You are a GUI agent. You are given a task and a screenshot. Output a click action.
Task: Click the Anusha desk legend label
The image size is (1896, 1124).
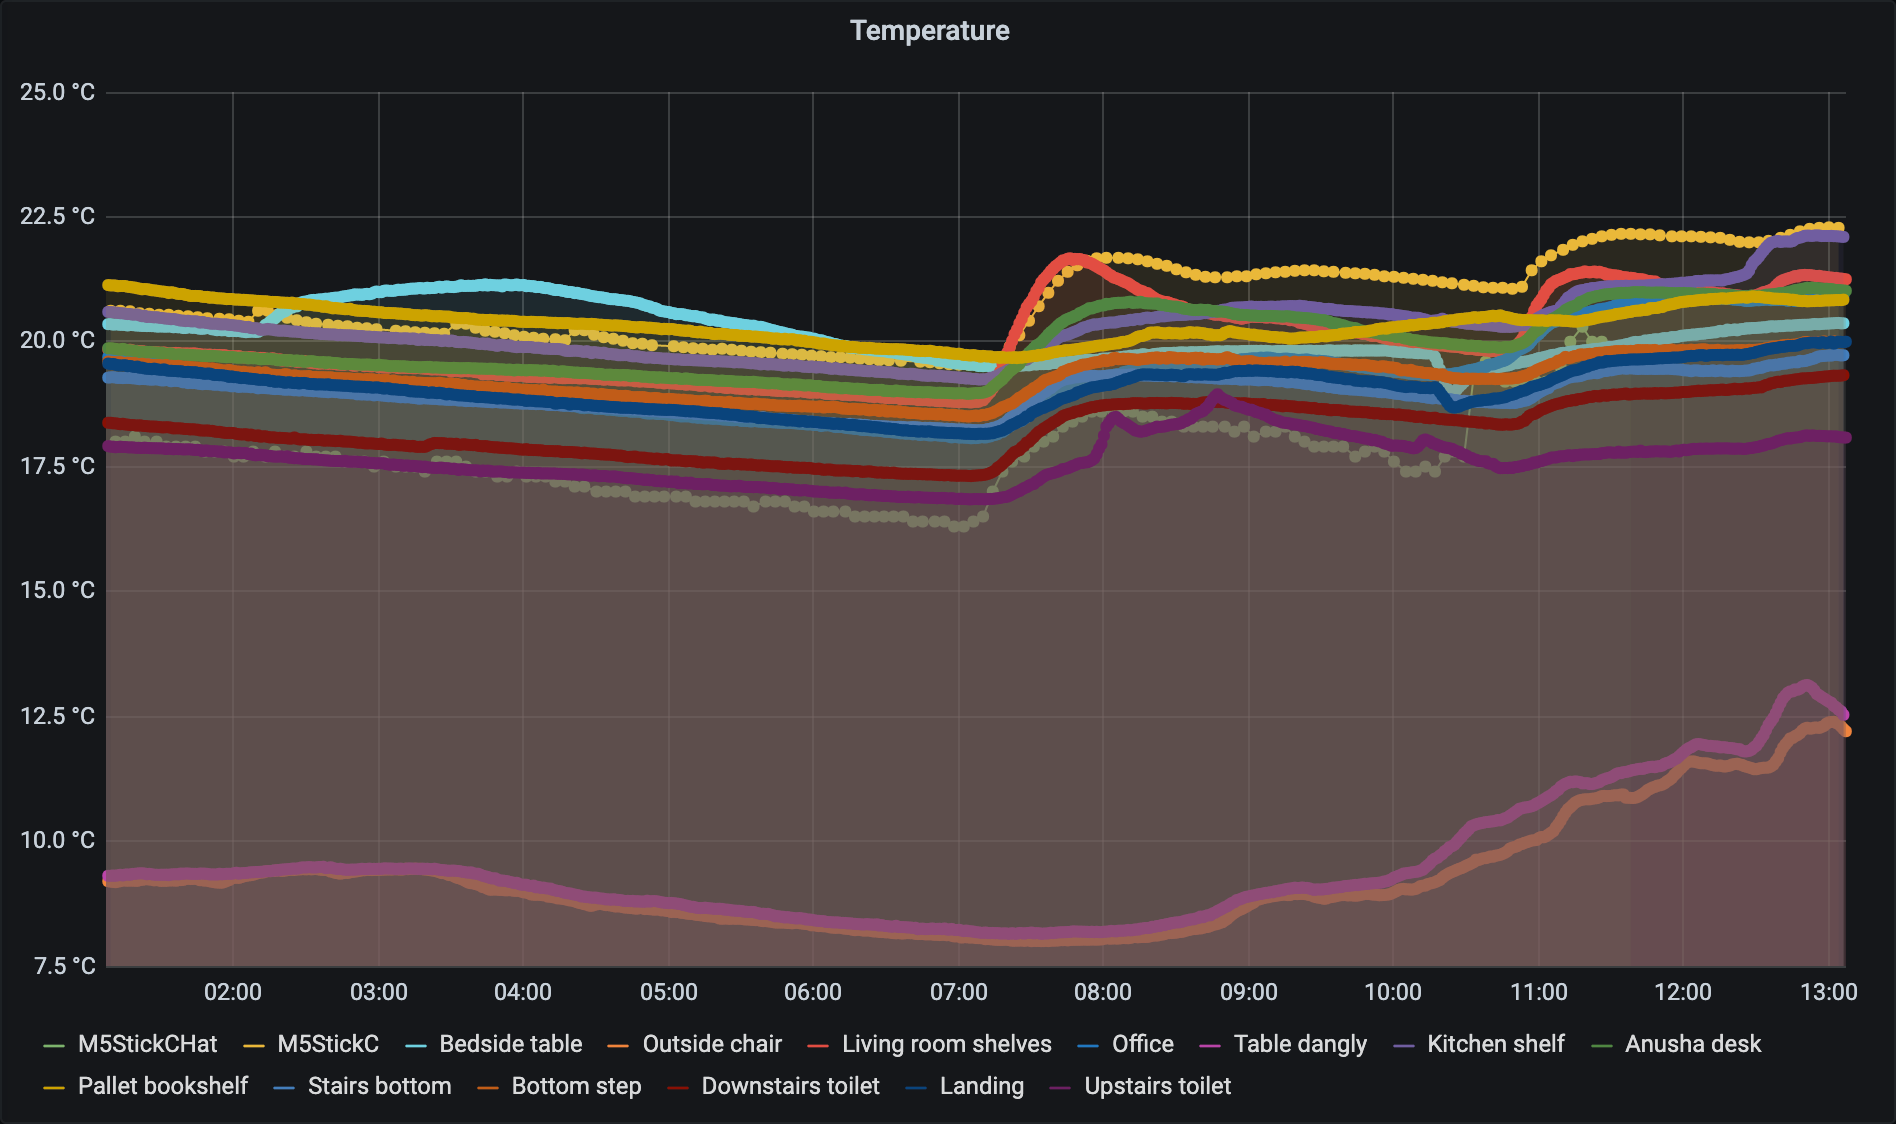point(1693,1044)
